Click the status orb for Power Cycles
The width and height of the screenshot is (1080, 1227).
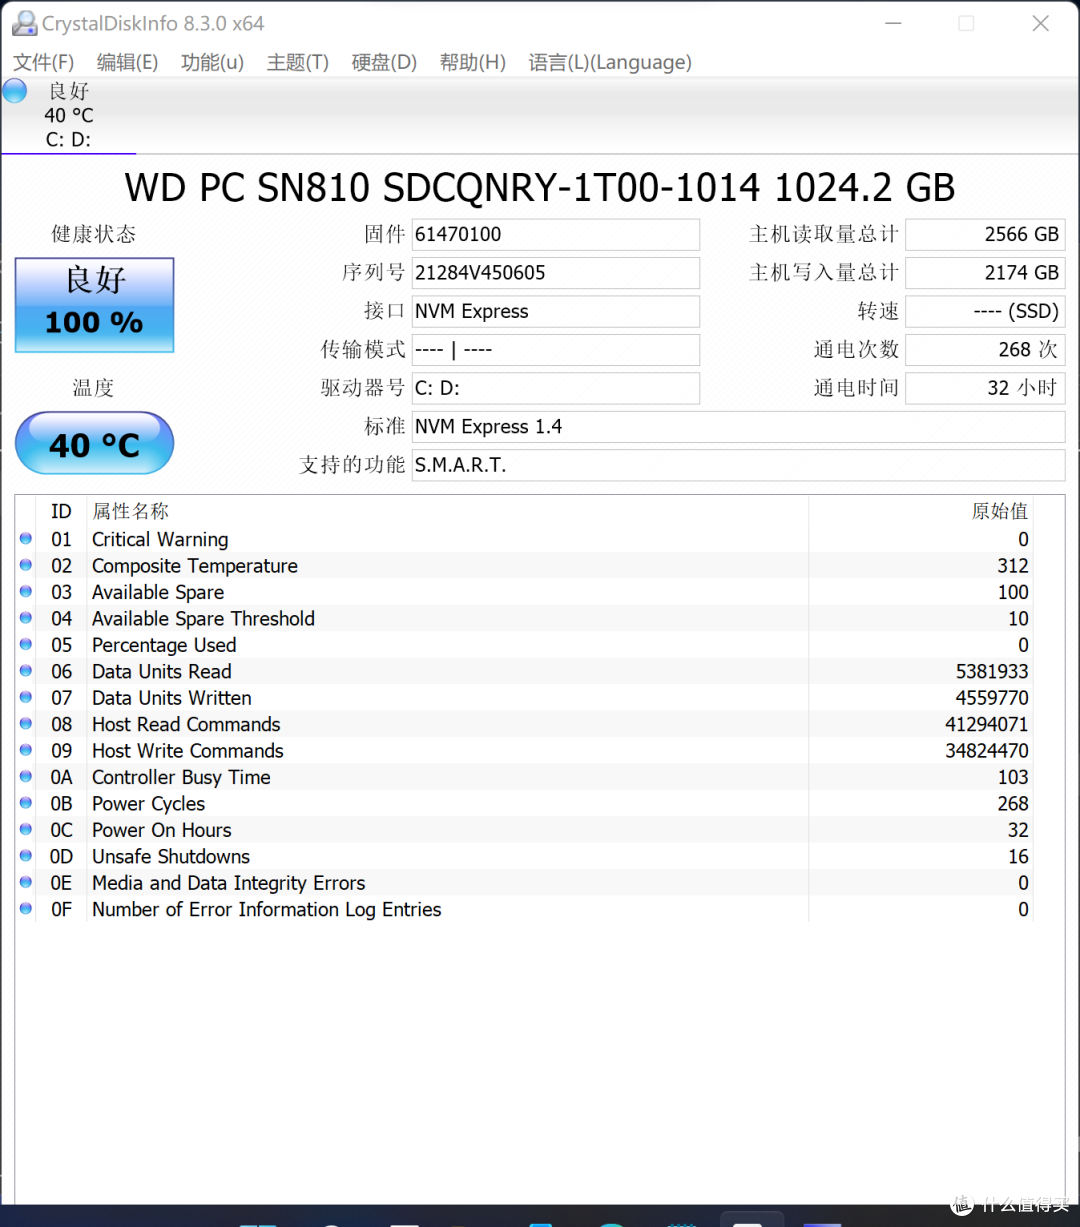coord(26,804)
